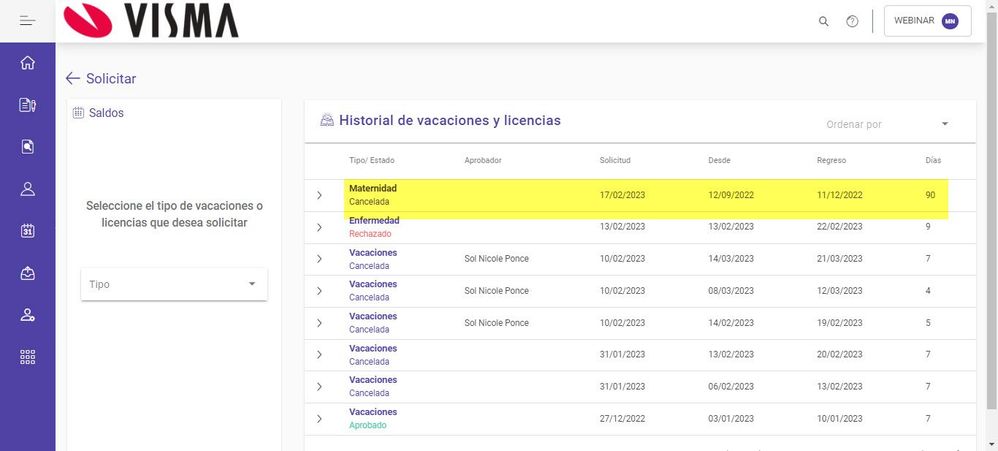Click the Rechazado status text

coord(370,234)
